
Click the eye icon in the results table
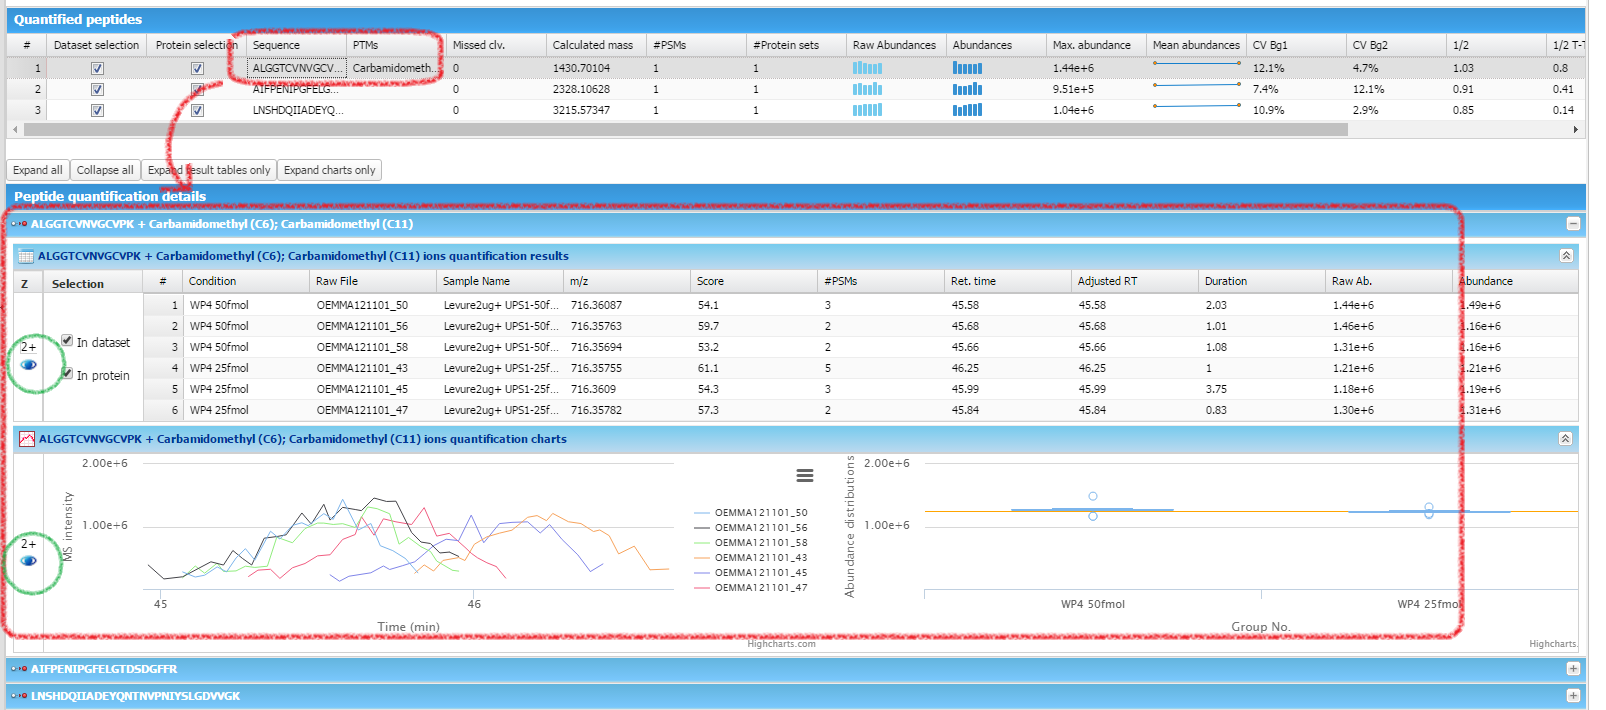[29, 365]
